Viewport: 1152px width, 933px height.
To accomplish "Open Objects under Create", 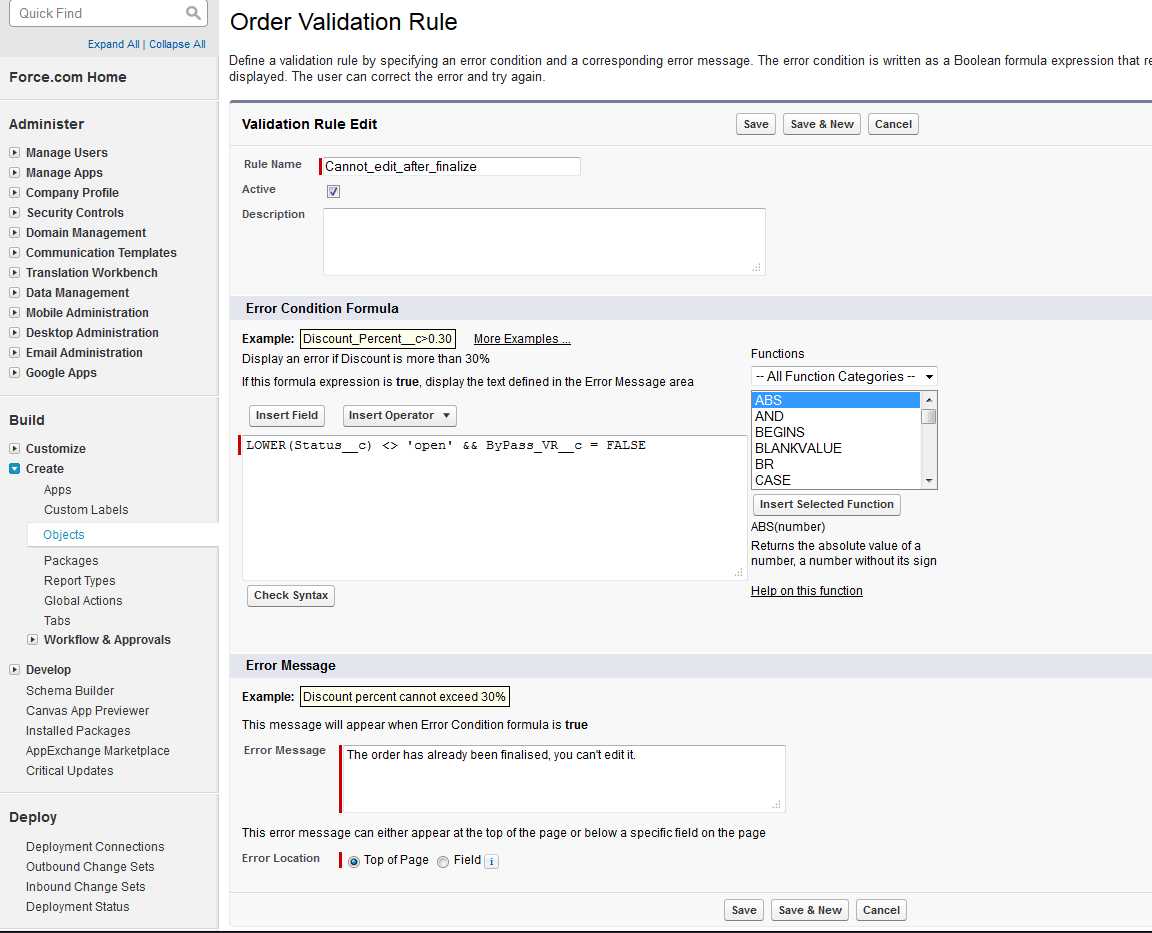I will pyautogui.click(x=64, y=535).
